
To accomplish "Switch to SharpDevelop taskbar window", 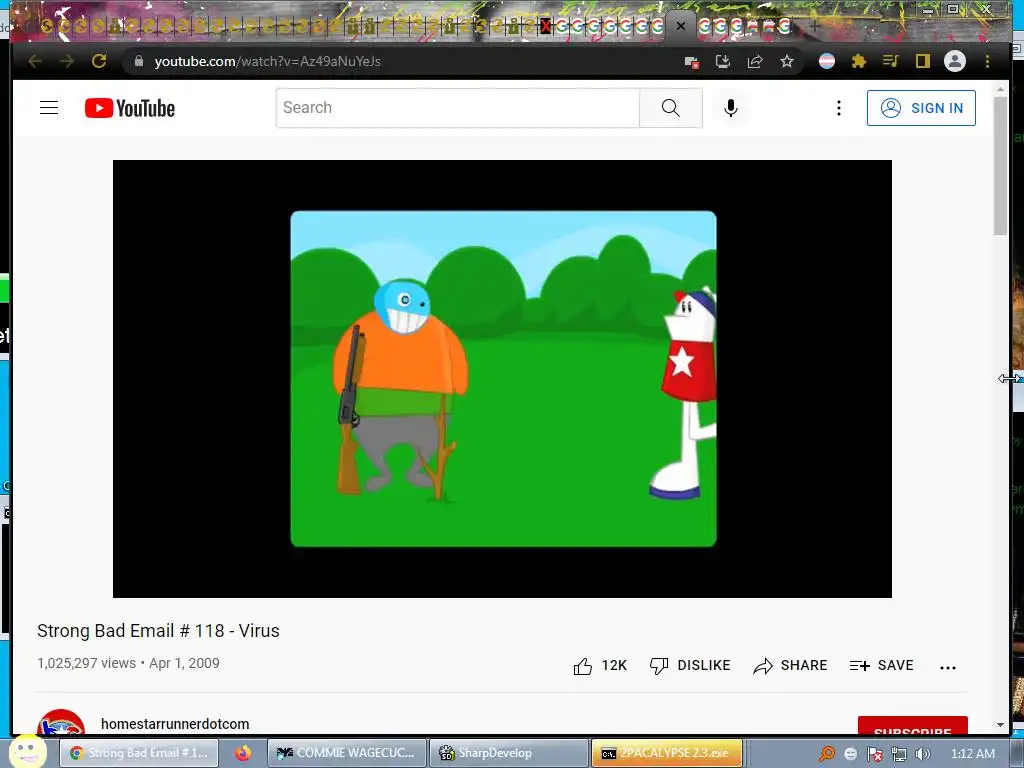I will click(508, 753).
